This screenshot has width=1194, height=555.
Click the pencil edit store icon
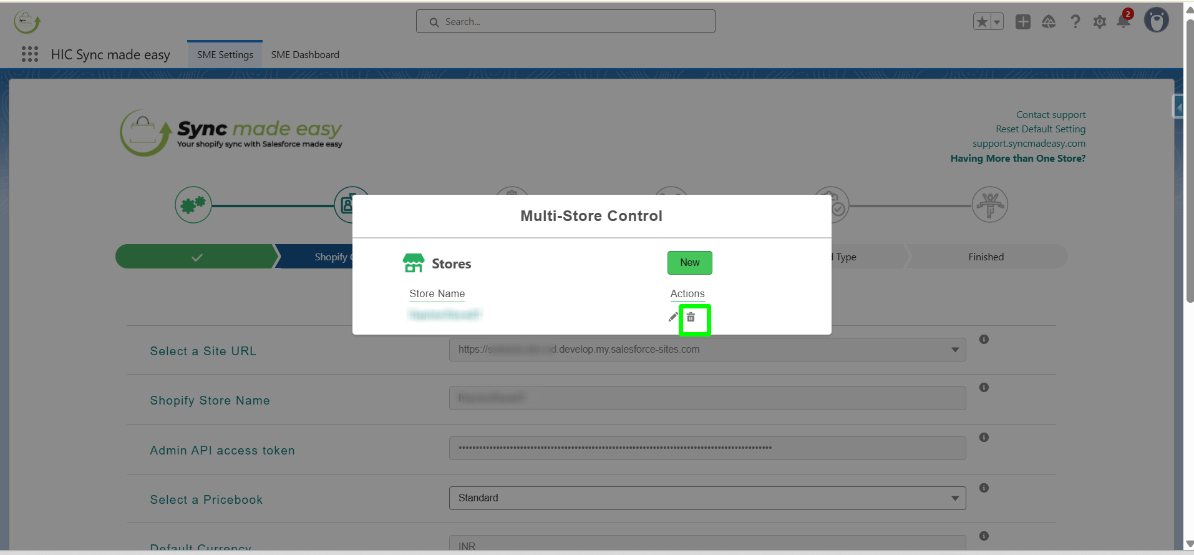673,317
